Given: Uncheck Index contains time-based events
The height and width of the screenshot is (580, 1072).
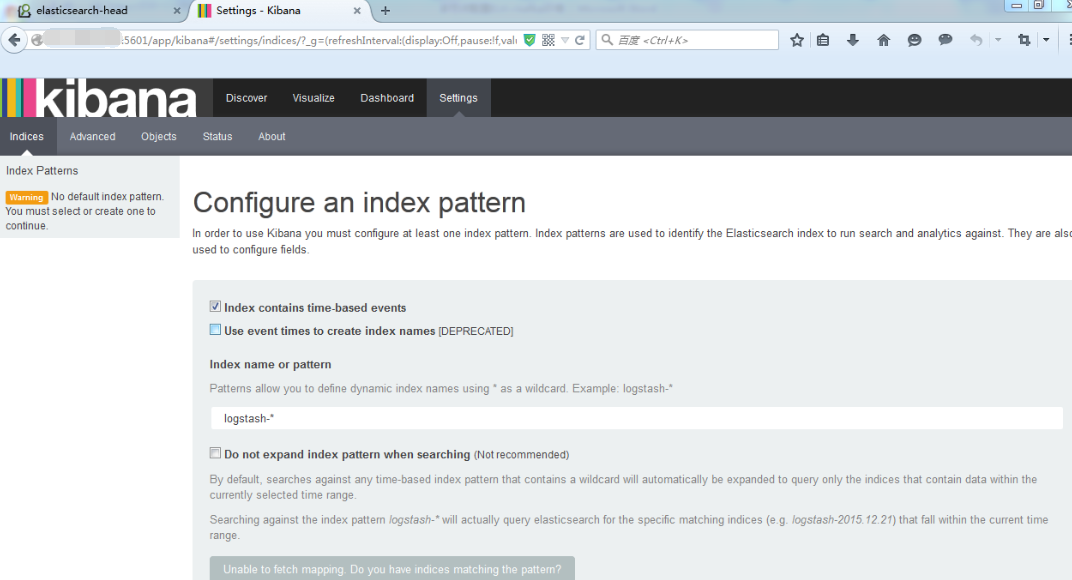Looking at the screenshot, I should point(215,306).
